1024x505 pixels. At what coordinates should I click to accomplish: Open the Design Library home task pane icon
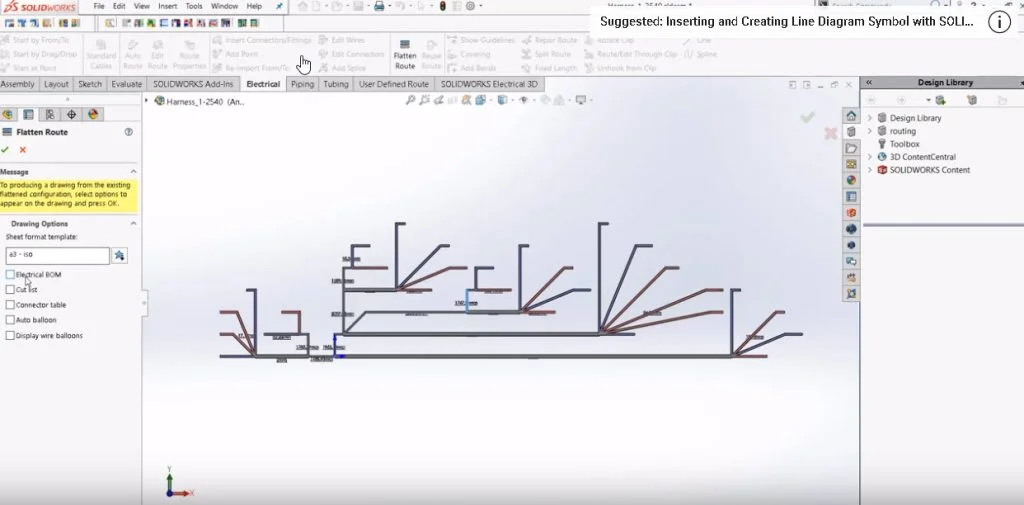(x=851, y=116)
